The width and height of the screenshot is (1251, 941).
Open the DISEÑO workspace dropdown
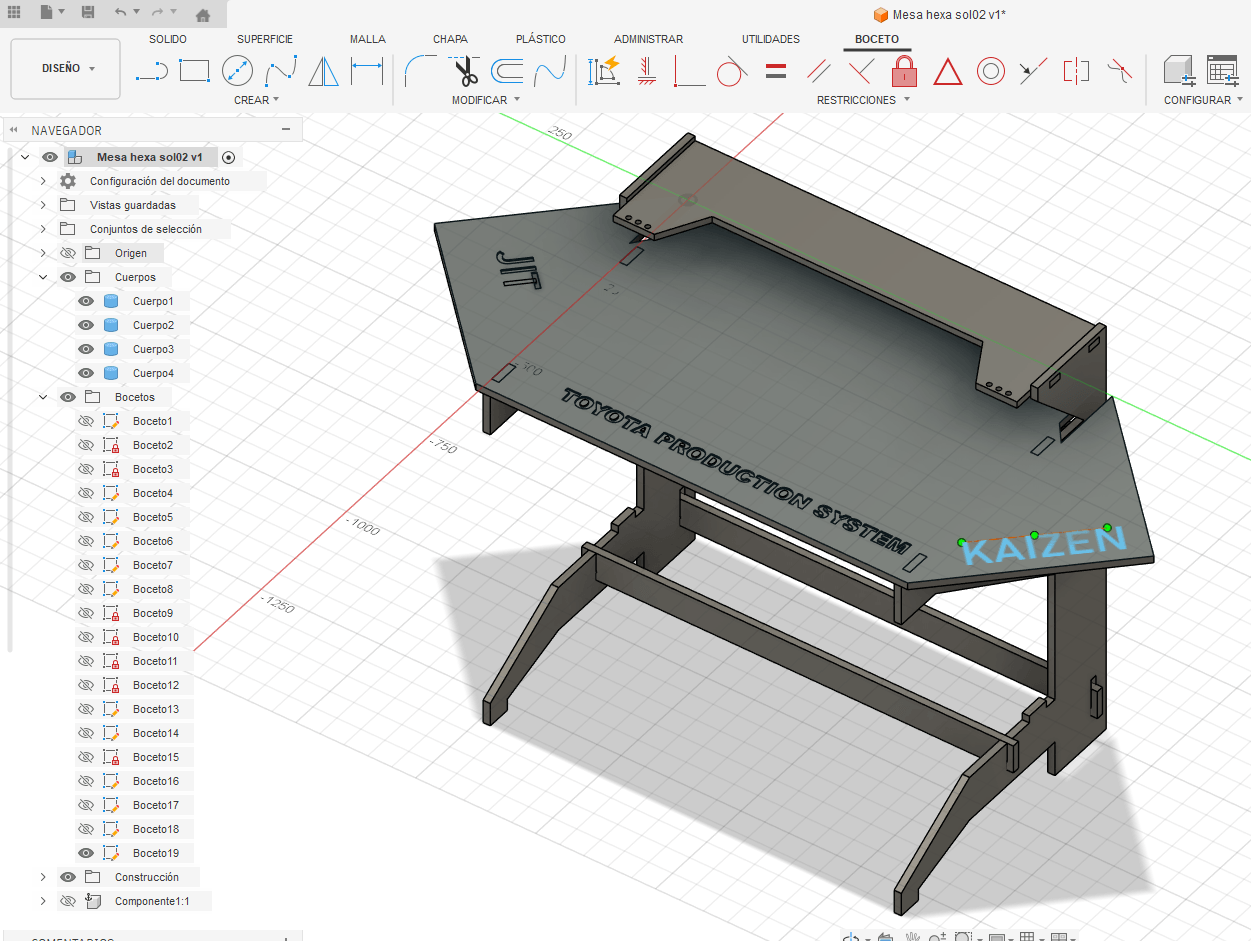click(x=67, y=69)
